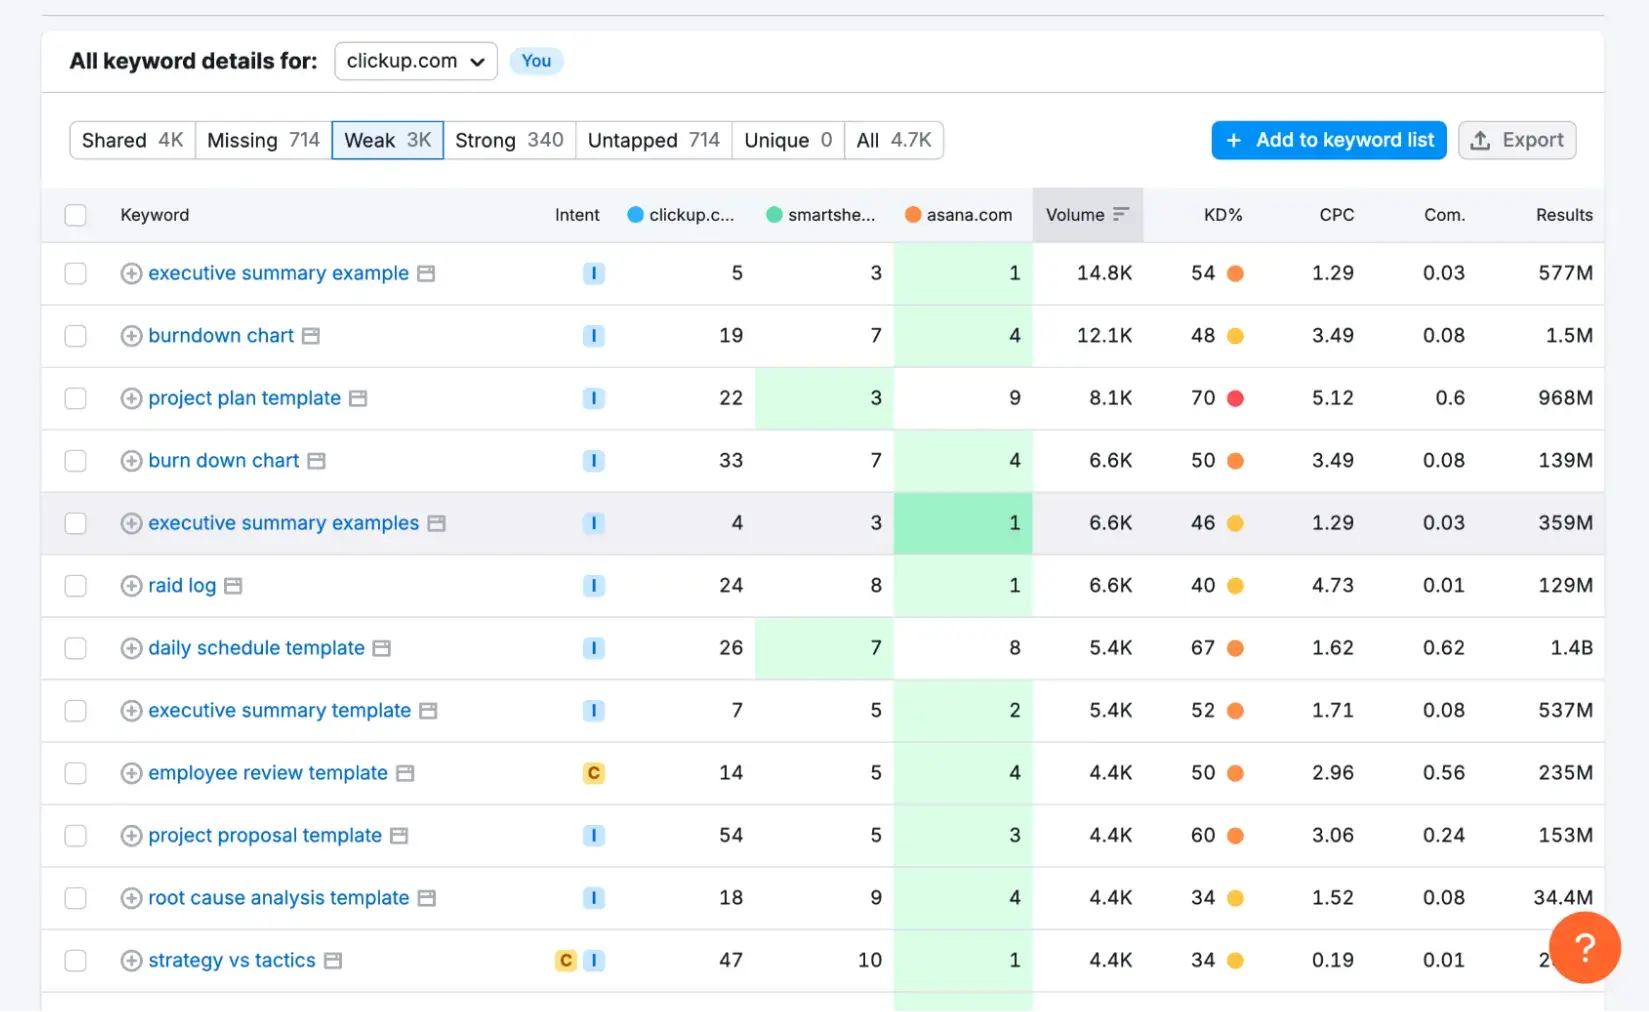1649x1012 pixels.
Task: Click the orange help question mark button
Action: coord(1584,947)
